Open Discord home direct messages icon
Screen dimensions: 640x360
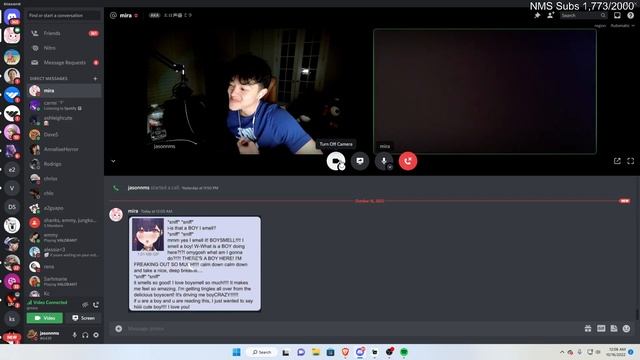click(12, 17)
